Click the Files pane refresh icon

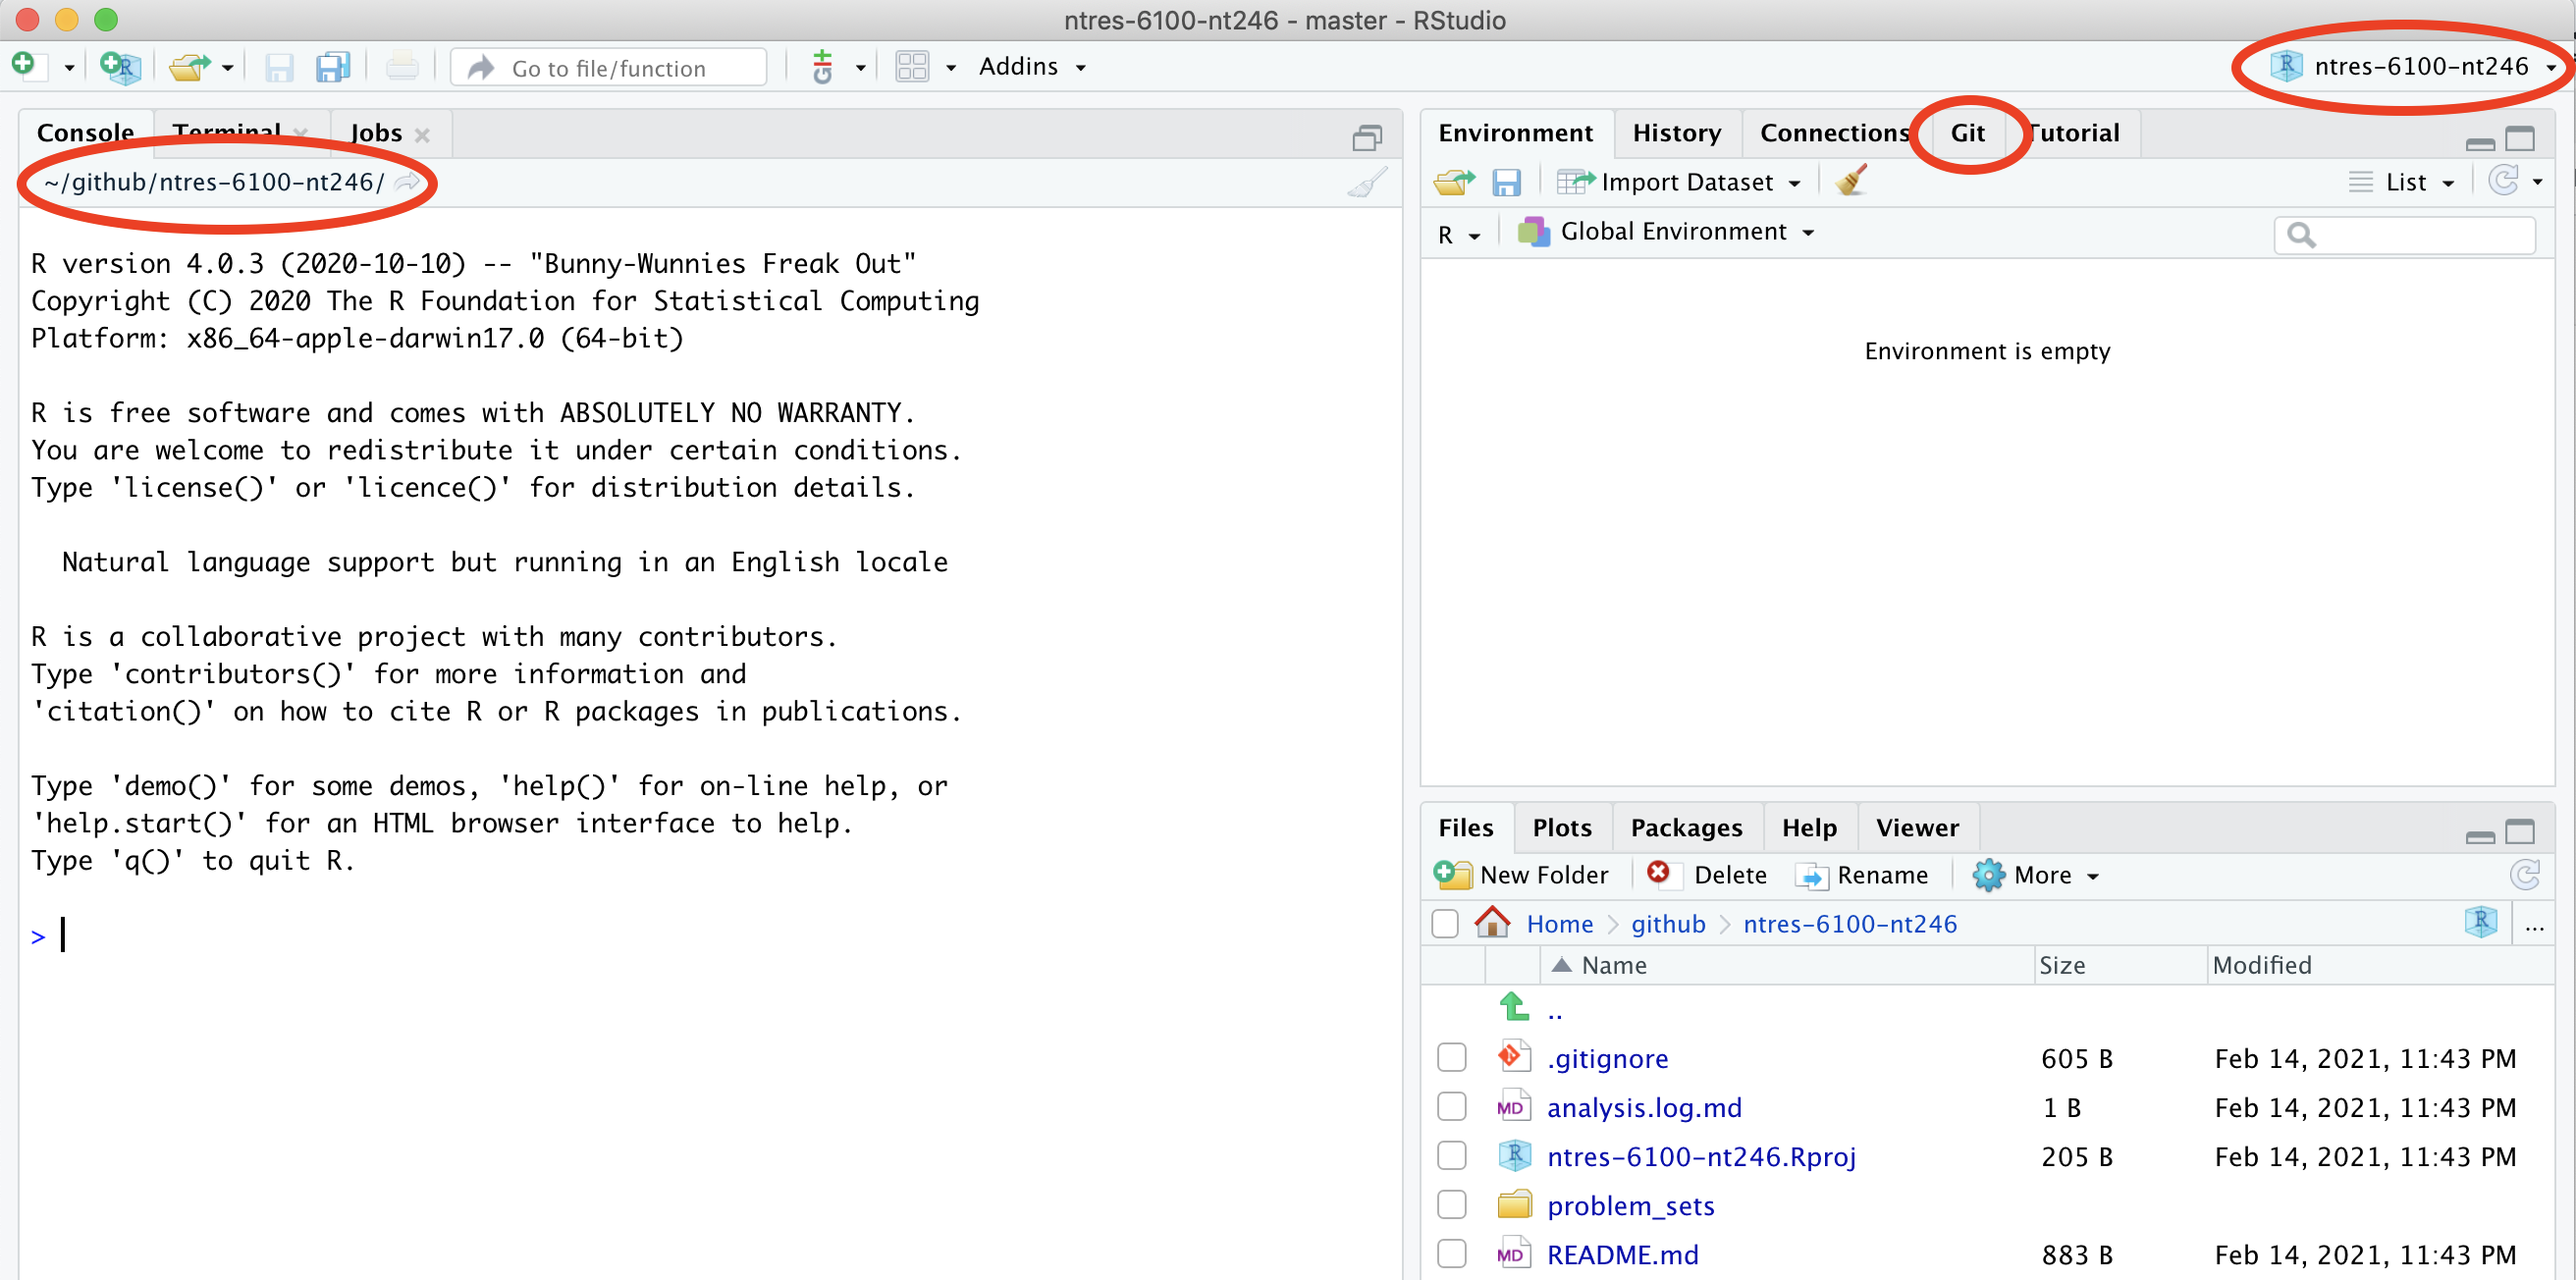click(x=2525, y=875)
